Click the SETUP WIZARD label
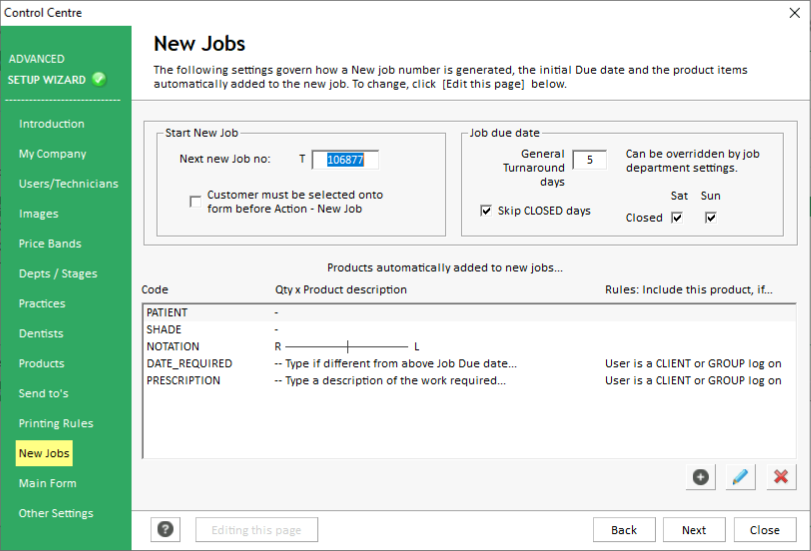The image size is (811, 551). pyautogui.click(x=47, y=80)
